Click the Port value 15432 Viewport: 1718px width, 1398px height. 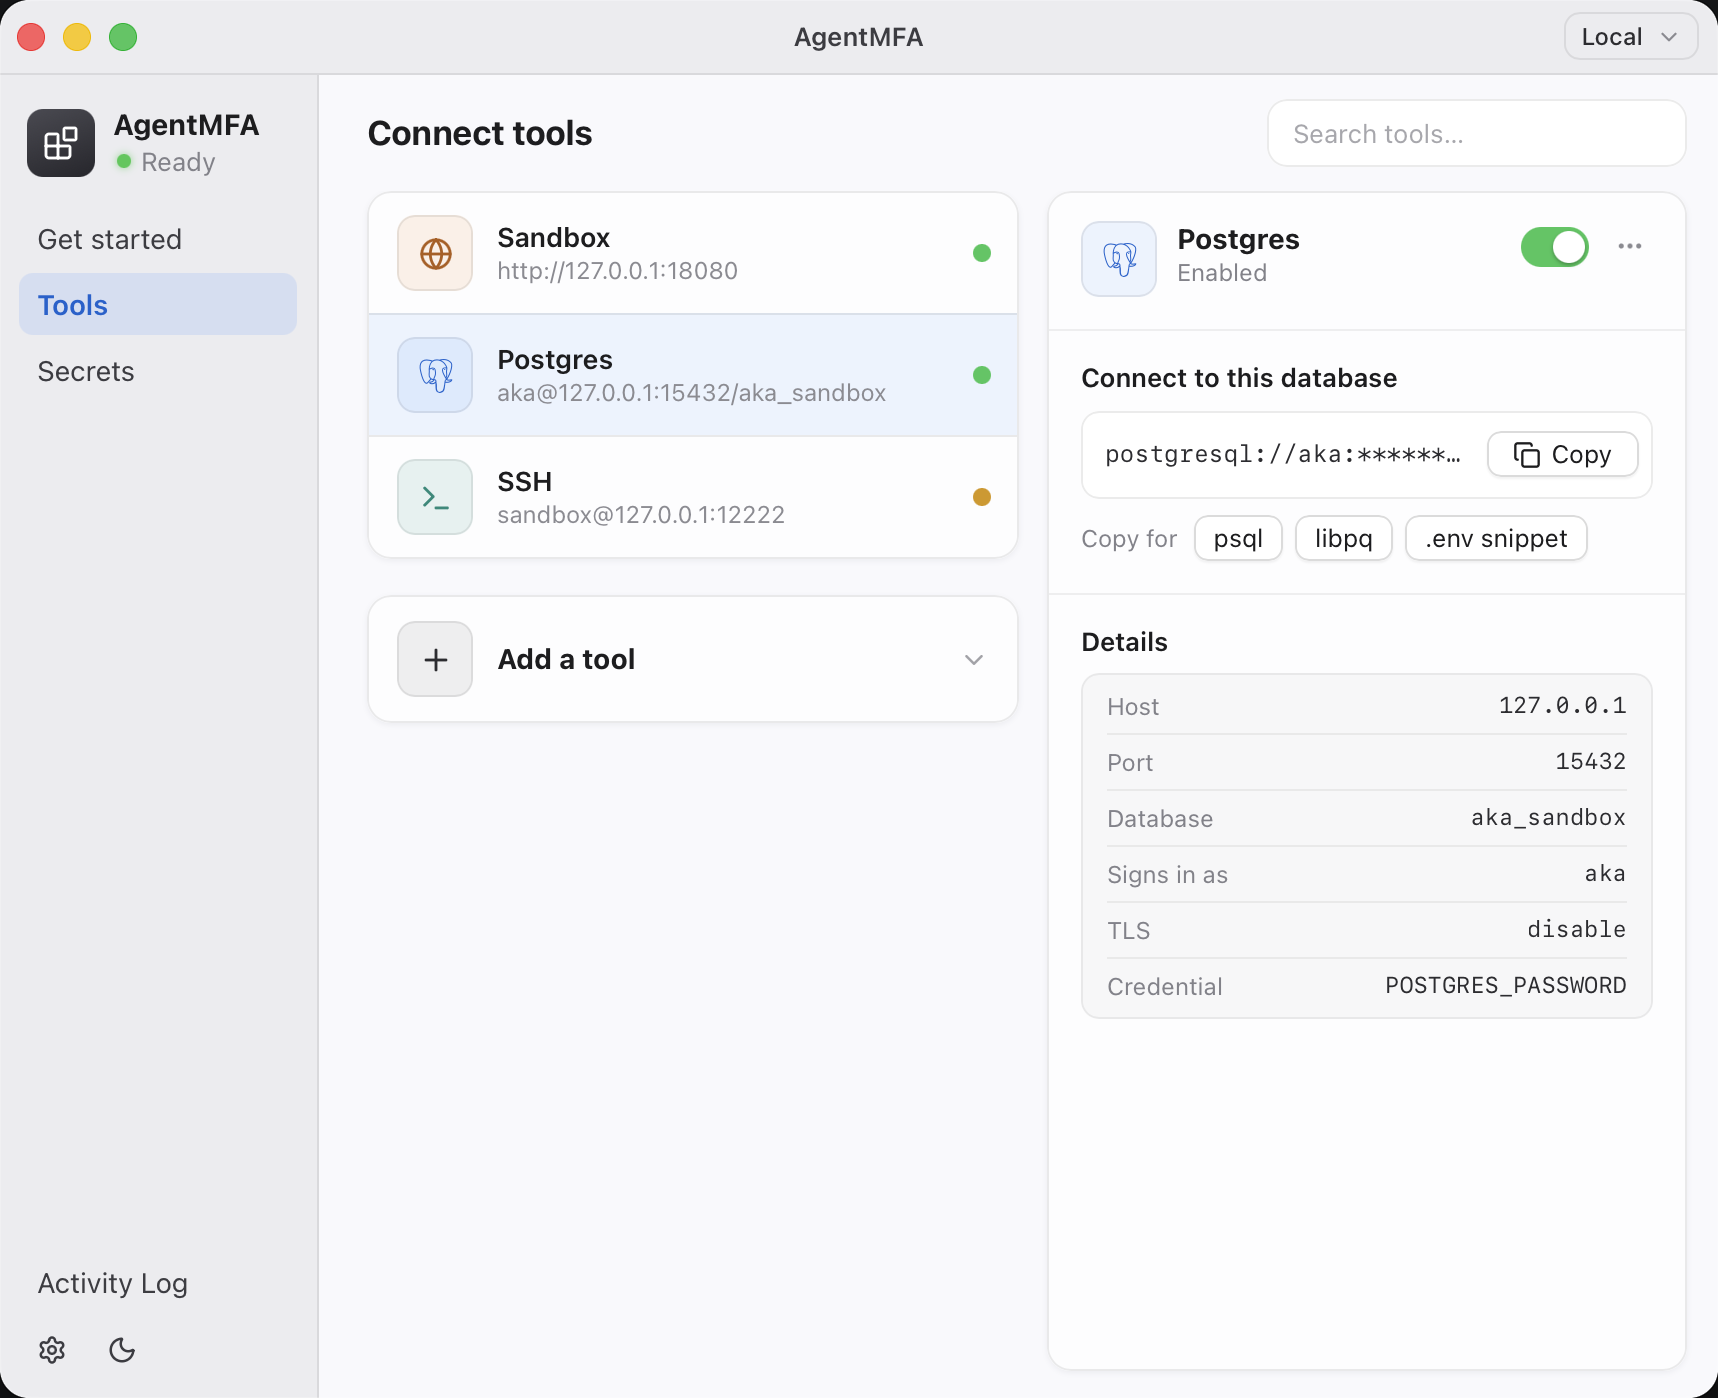[1590, 762]
